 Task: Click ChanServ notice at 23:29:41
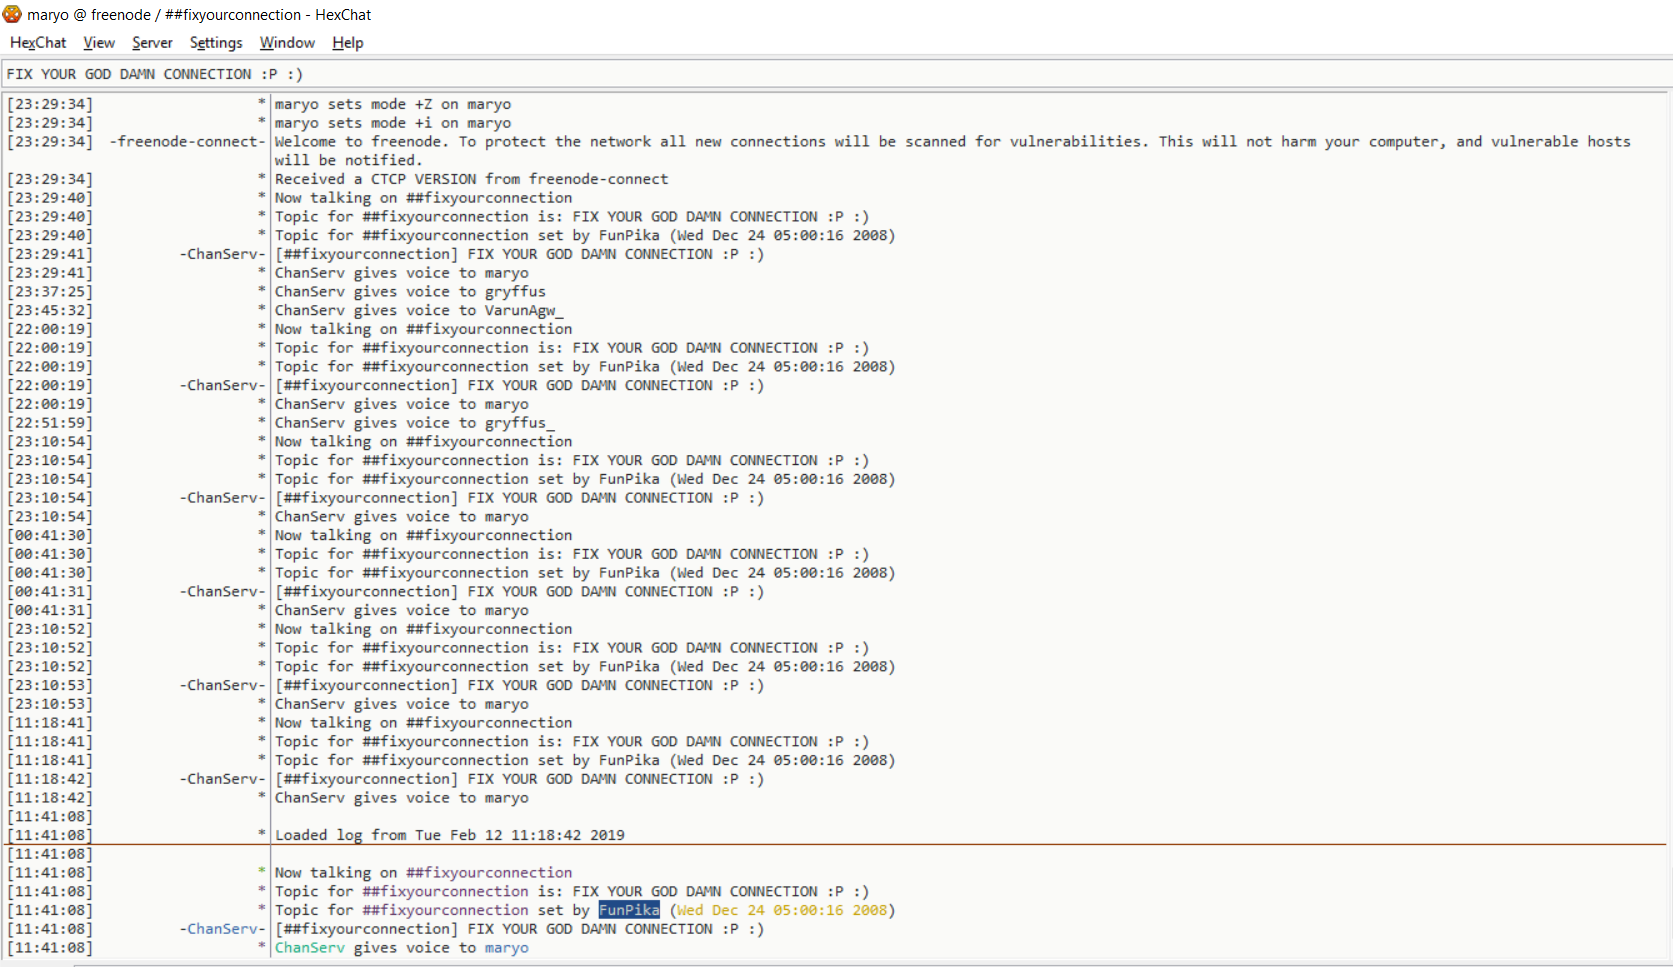[x=519, y=254]
